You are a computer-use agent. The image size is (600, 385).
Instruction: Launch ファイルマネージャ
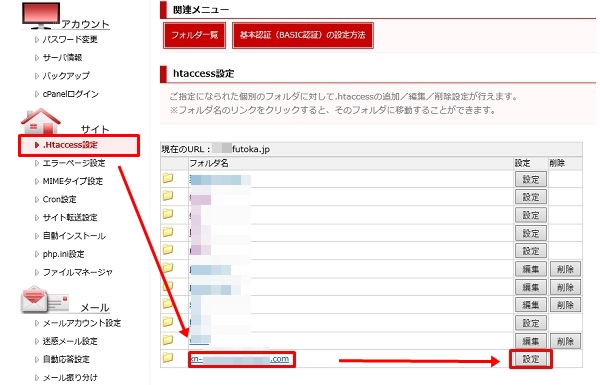pos(78,272)
